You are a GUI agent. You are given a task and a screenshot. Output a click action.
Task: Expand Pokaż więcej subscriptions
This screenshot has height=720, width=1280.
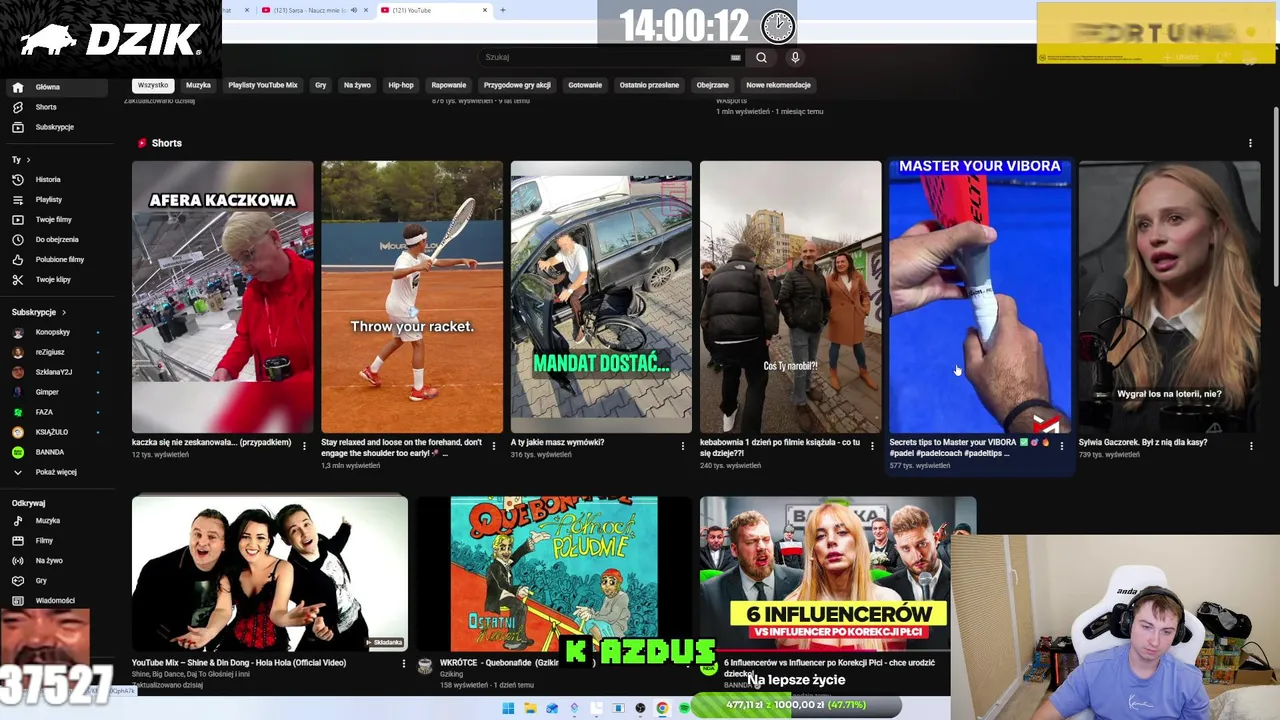[55, 472]
